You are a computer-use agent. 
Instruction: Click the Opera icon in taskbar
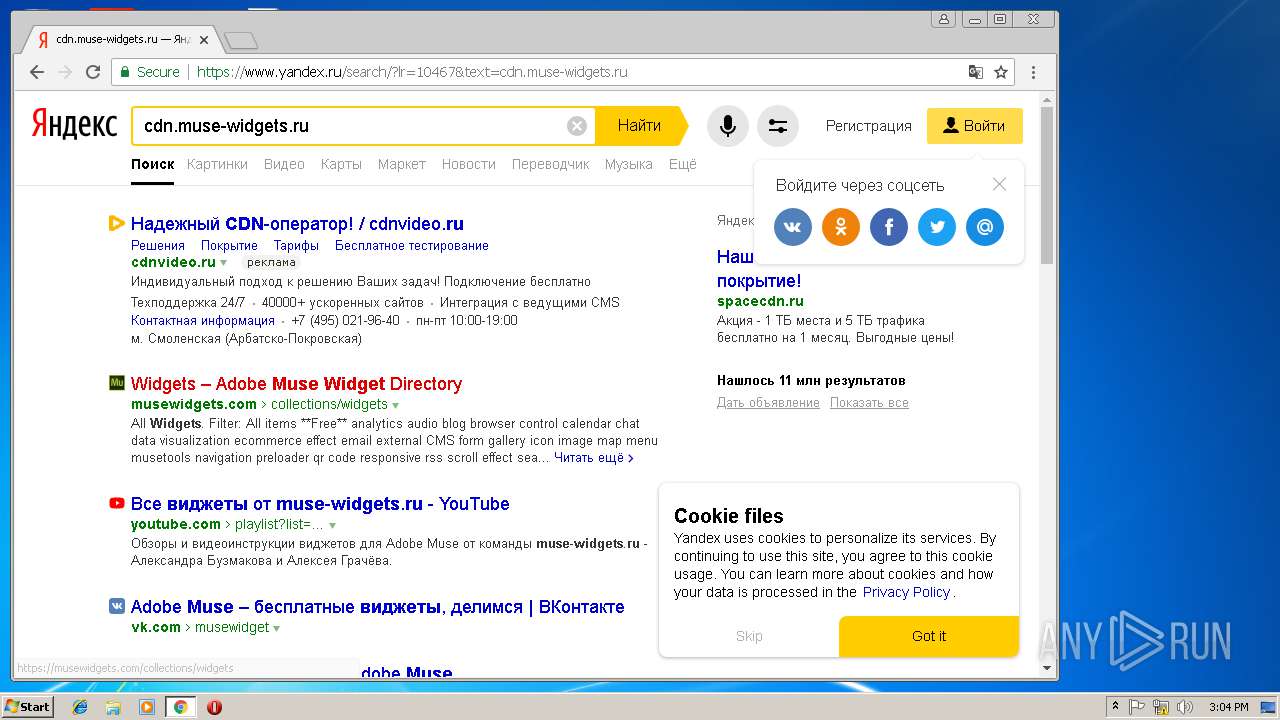[214, 707]
